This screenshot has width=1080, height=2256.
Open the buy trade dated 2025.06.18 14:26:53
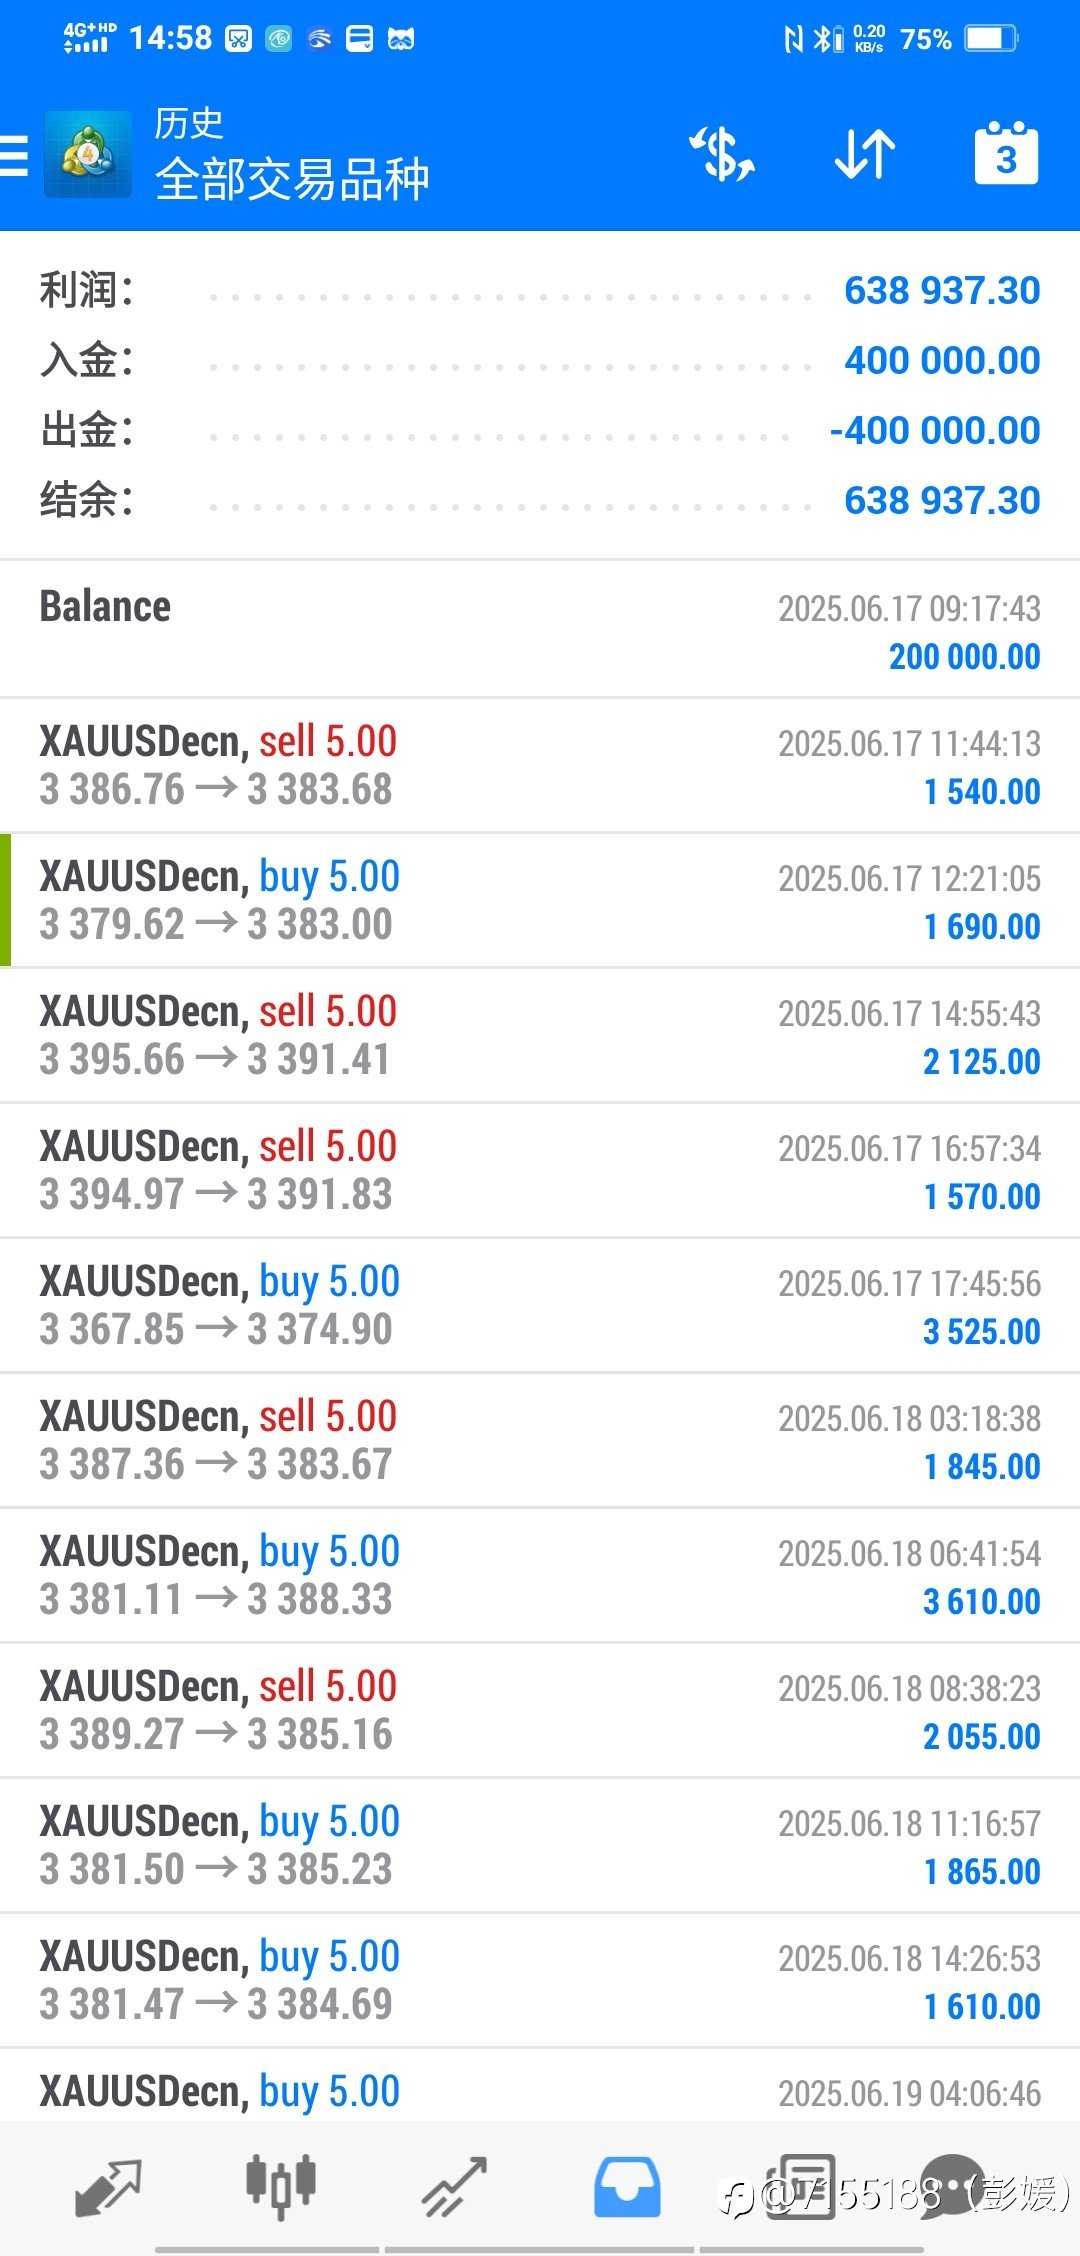540,1980
